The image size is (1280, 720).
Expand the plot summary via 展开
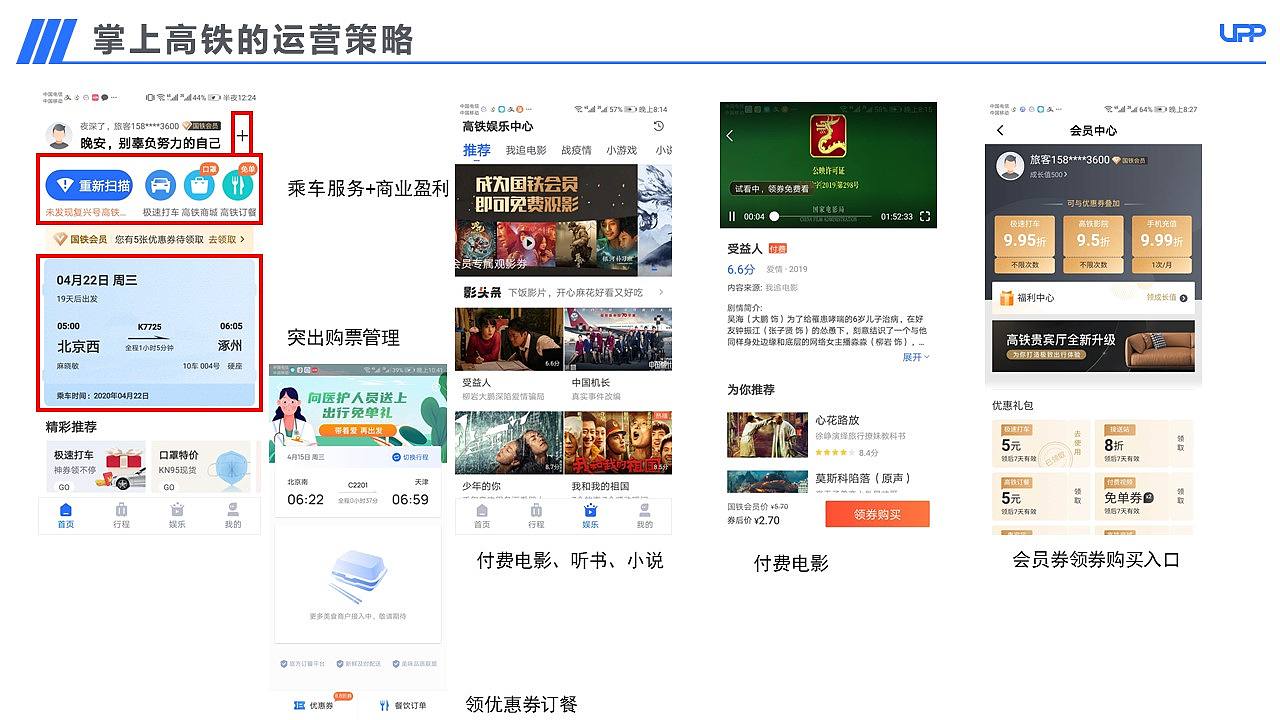click(x=916, y=357)
